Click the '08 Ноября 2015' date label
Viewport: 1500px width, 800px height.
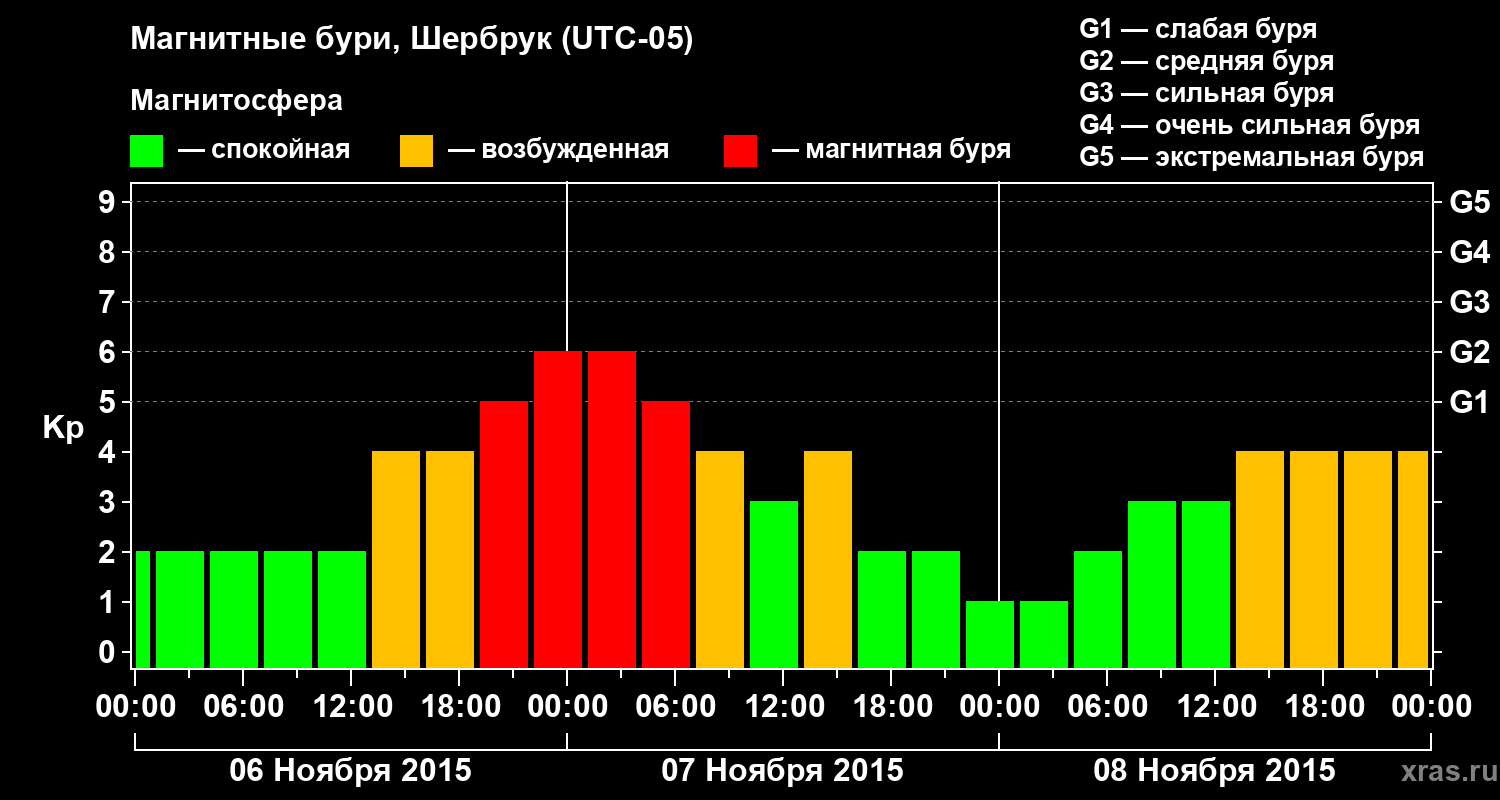(1214, 771)
